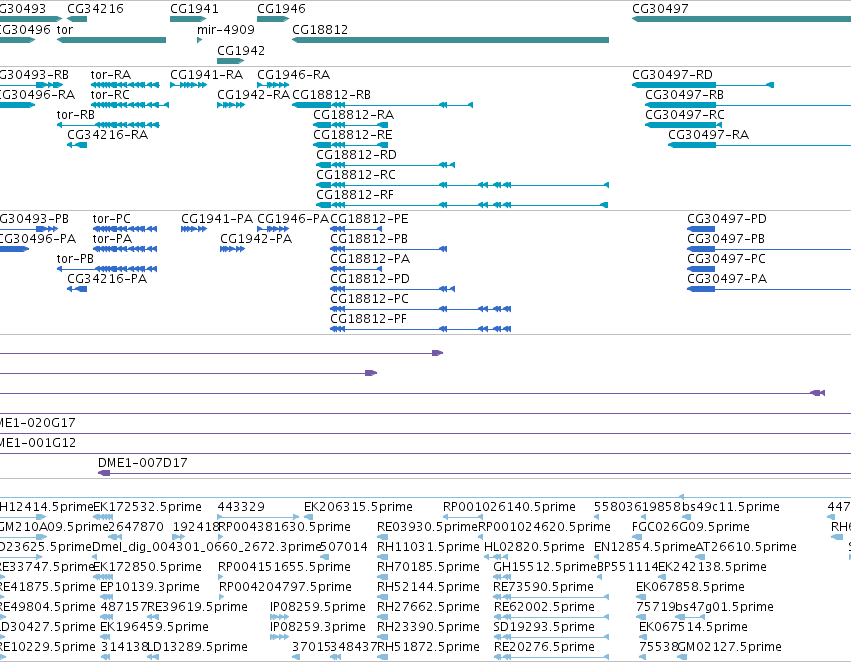Click EST FGC026G09.5prime
Viewport: 851px width, 662px height.
pos(637,537)
